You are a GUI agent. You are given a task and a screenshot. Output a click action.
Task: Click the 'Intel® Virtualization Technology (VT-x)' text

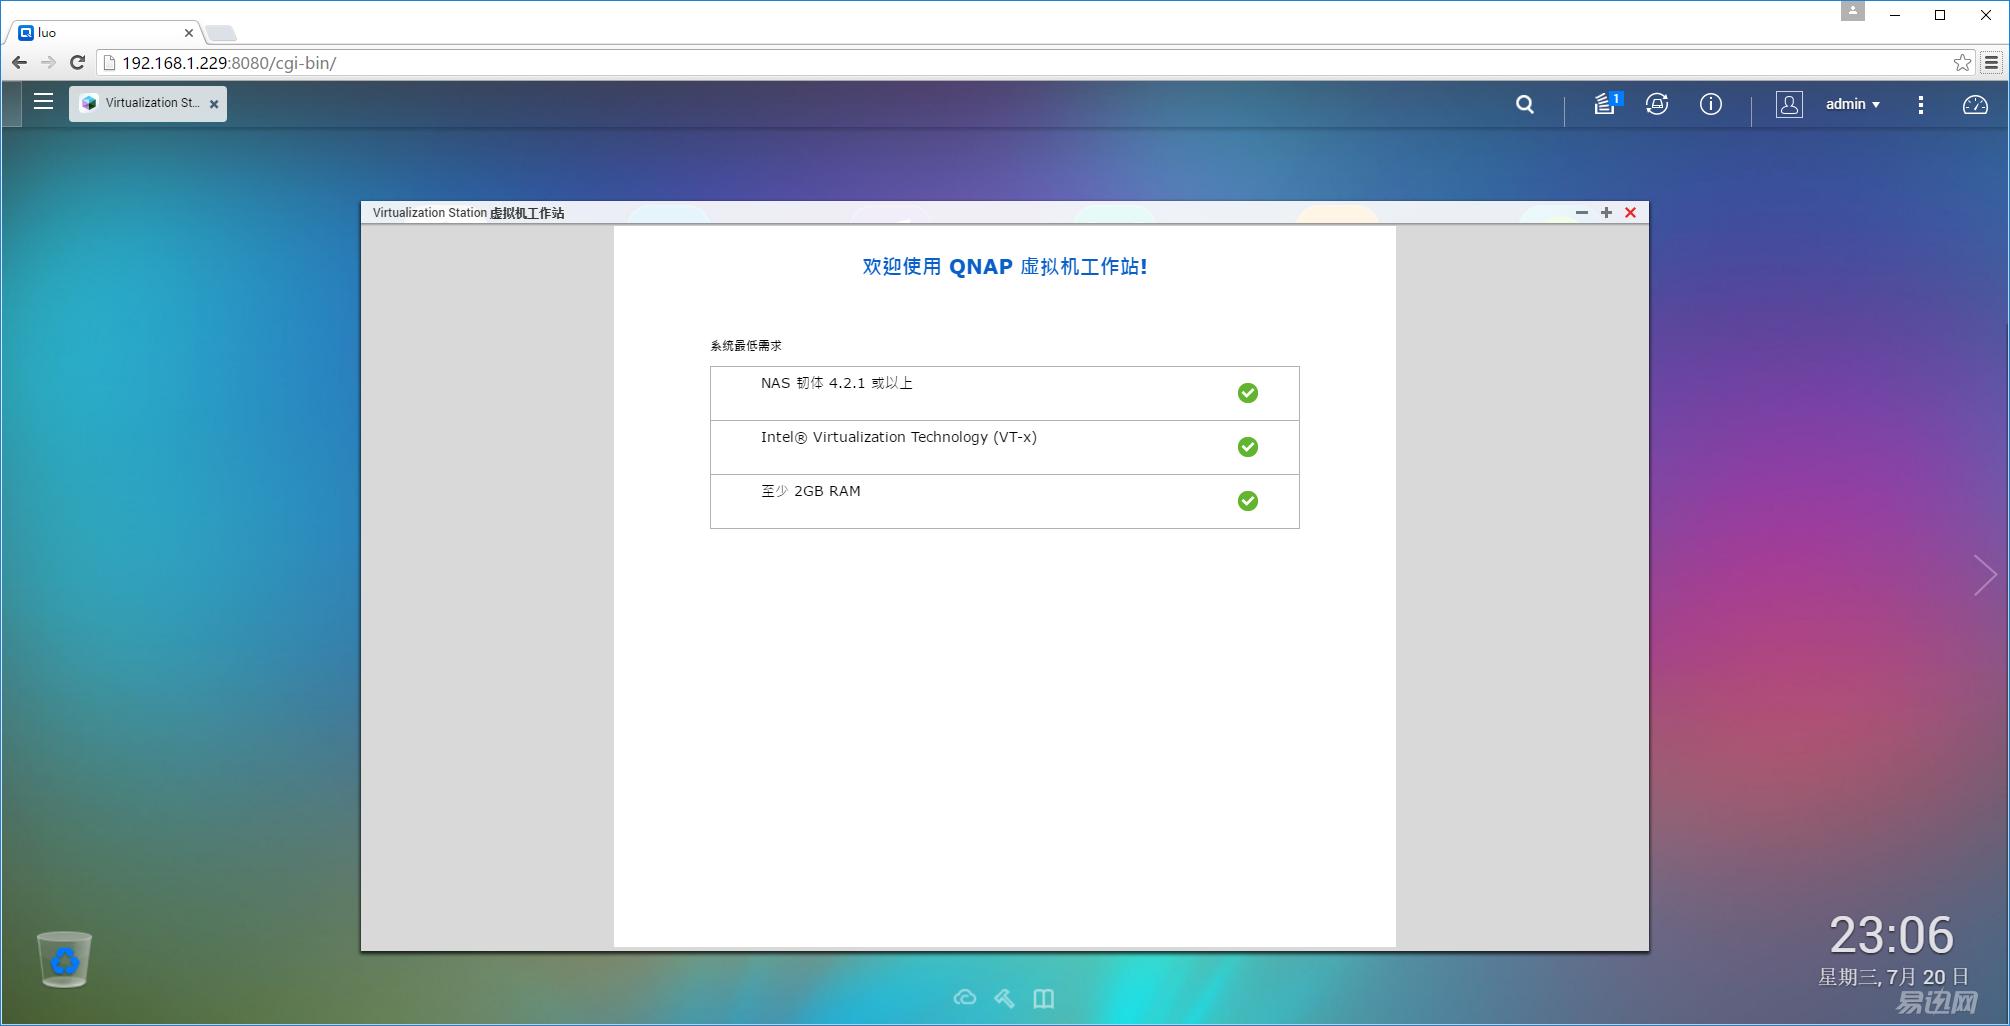899,437
